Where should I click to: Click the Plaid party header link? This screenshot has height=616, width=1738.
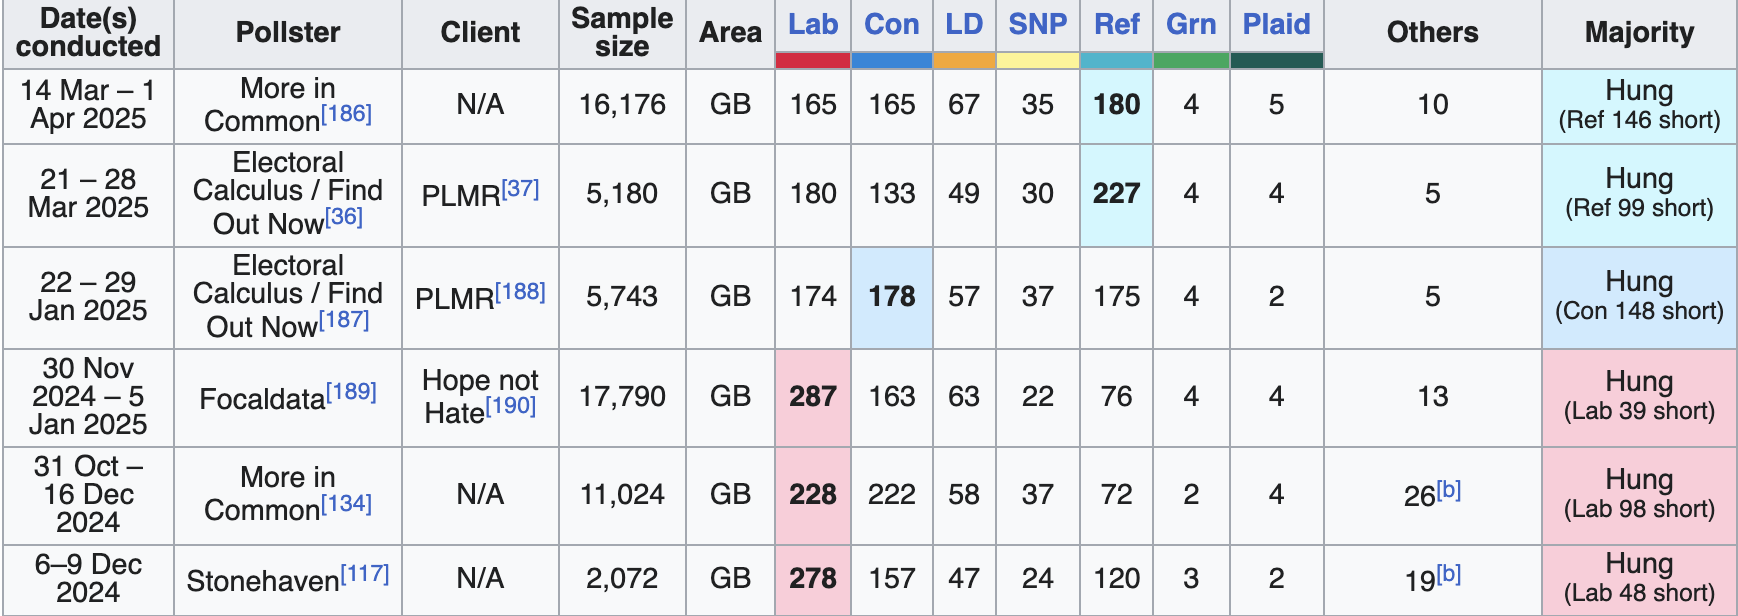click(x=1276, y=24)
